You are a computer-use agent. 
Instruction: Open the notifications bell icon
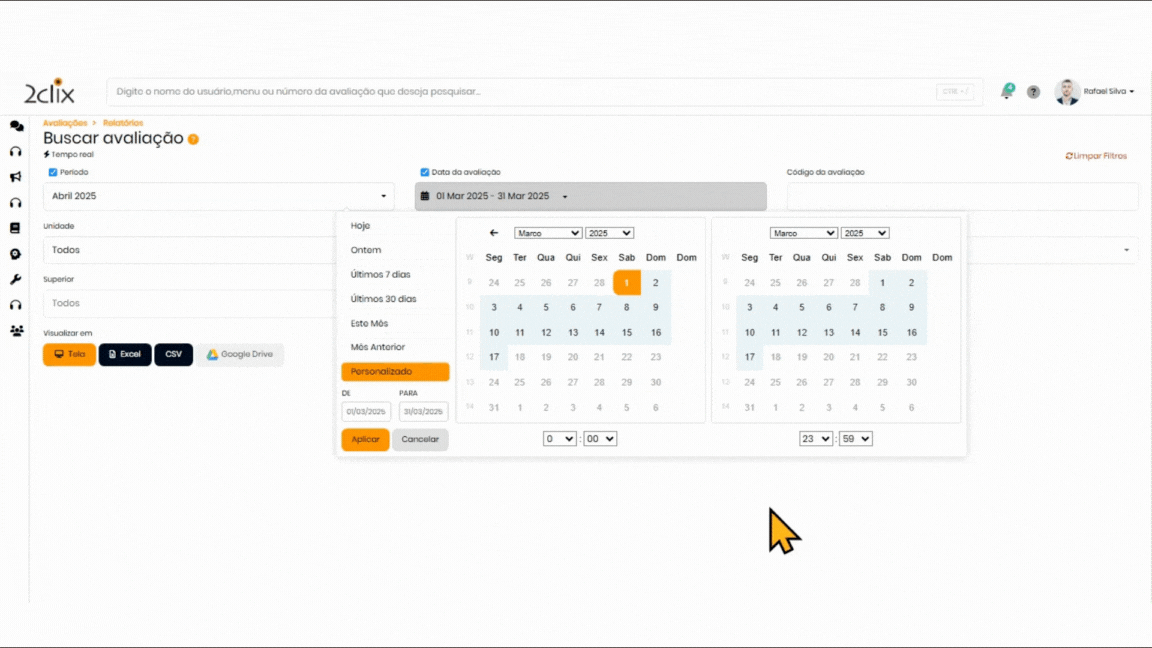(x=1007, y=92)
